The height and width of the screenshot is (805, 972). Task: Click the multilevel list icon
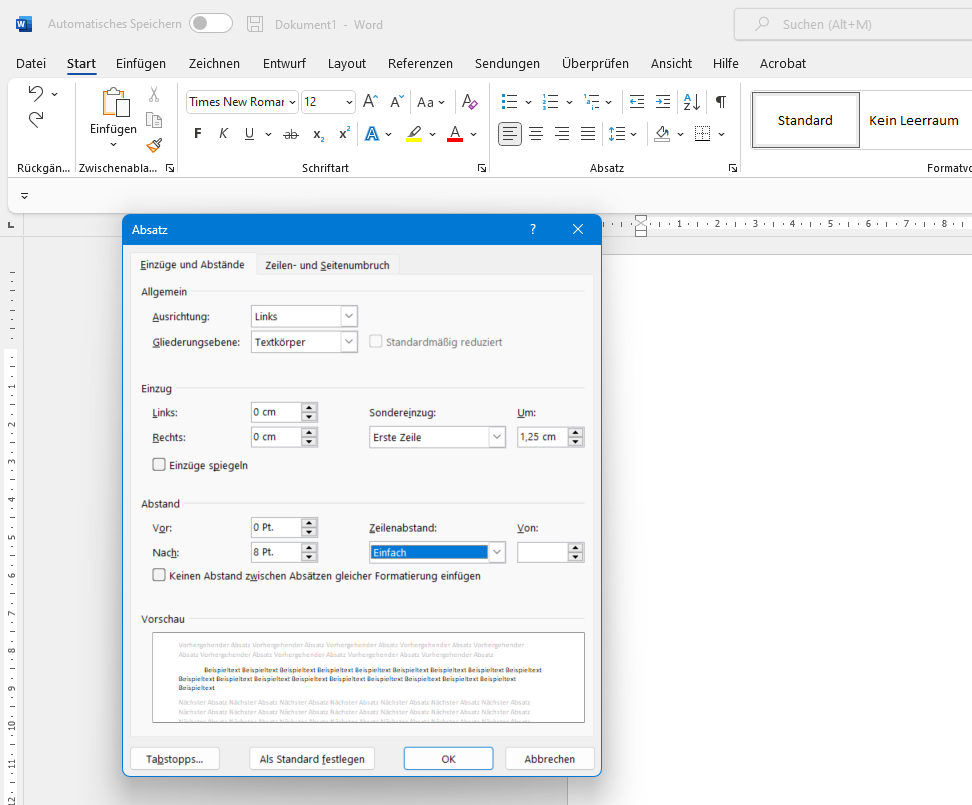point(592,102)
